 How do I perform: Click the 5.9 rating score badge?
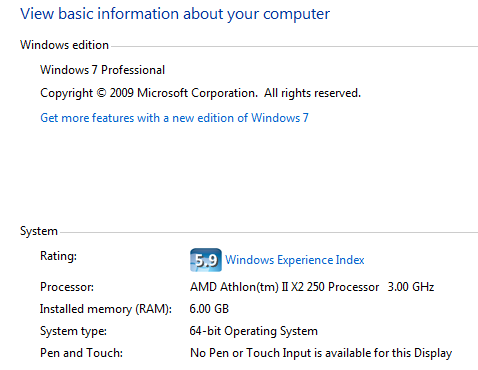coord(206,260)
